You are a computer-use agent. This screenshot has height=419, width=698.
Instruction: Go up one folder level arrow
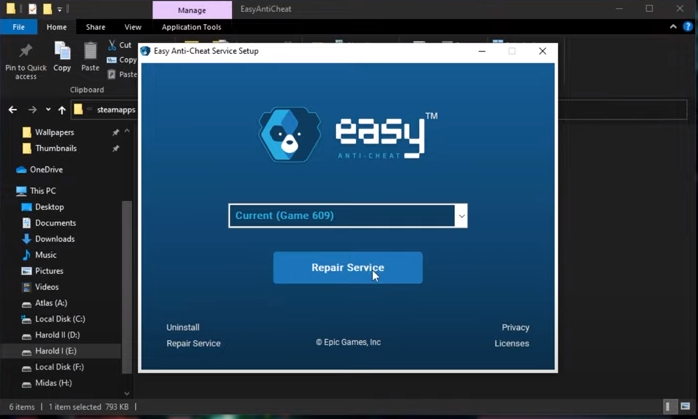pos(62,110)
